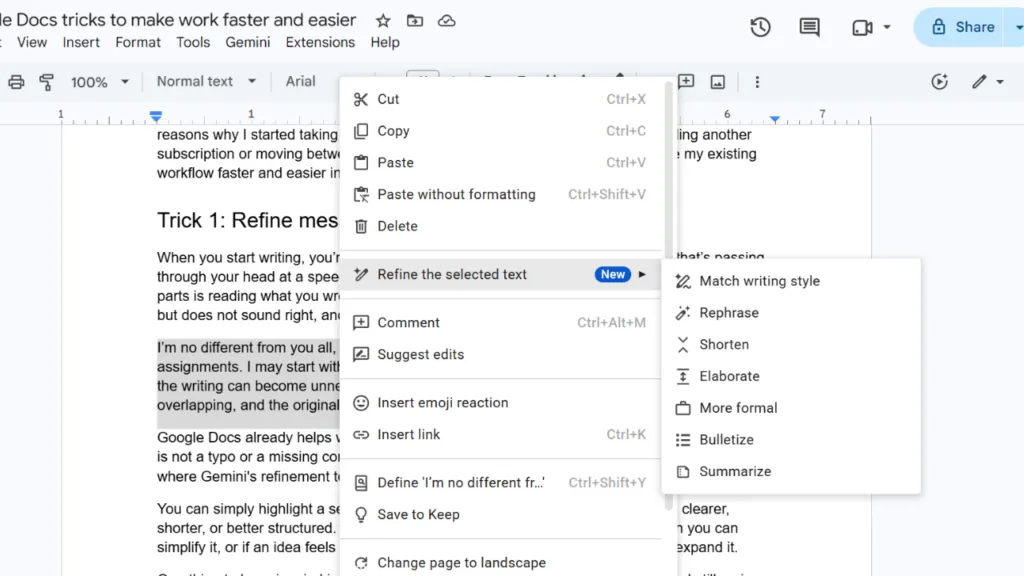Choose Bulletize option

point(791,440)
